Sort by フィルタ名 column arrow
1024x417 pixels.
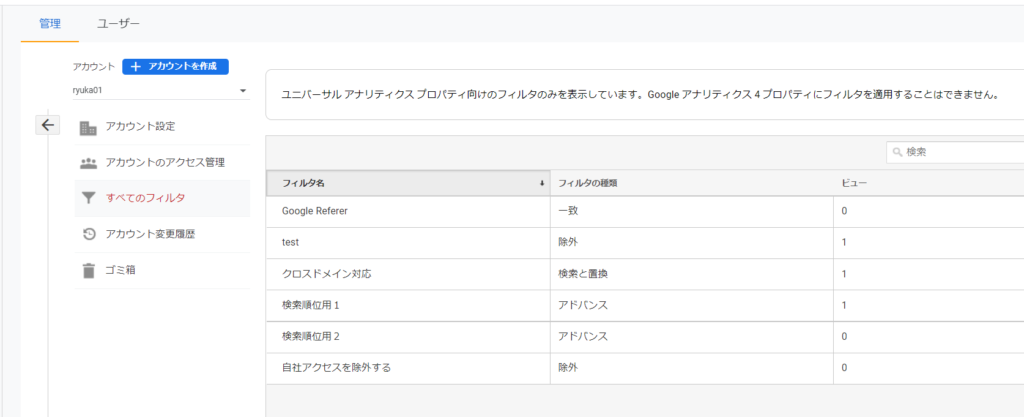tap(542, 184)
